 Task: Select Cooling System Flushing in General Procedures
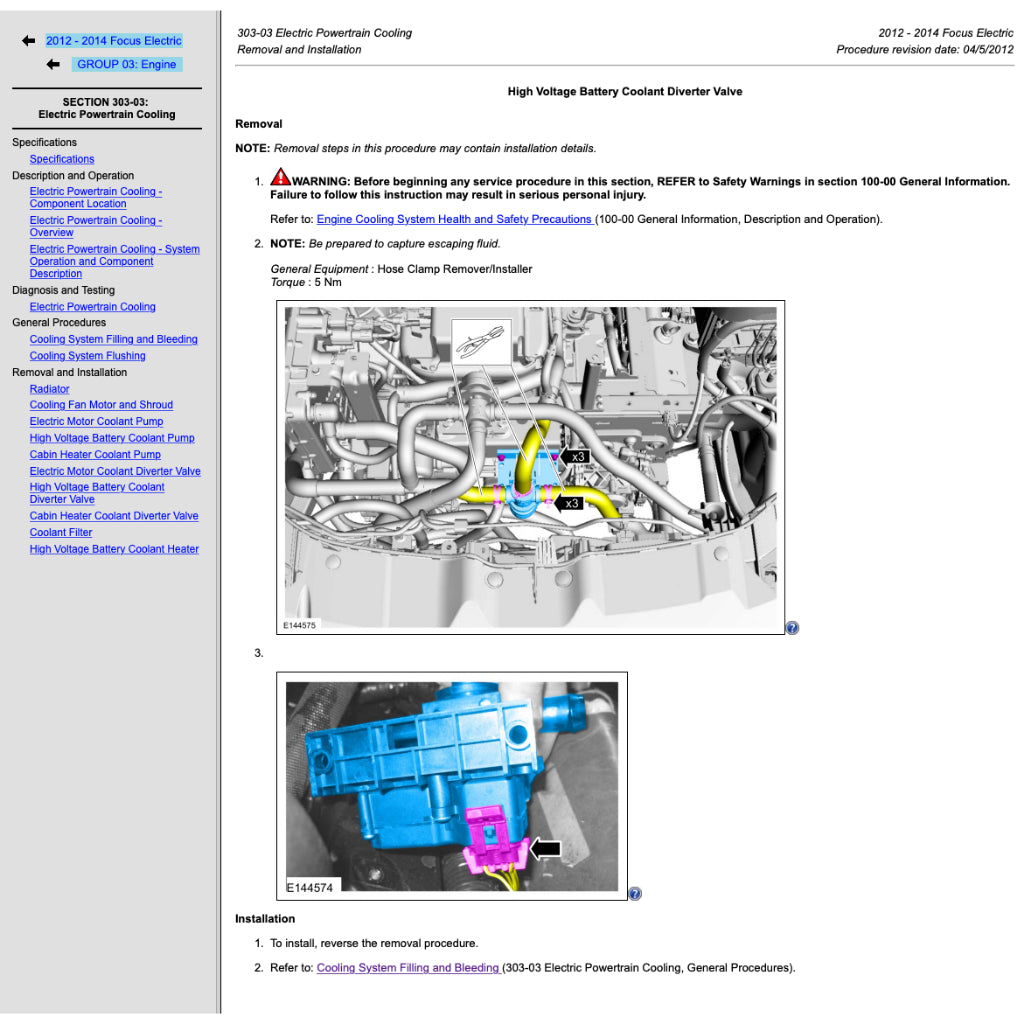click(87, 356)
